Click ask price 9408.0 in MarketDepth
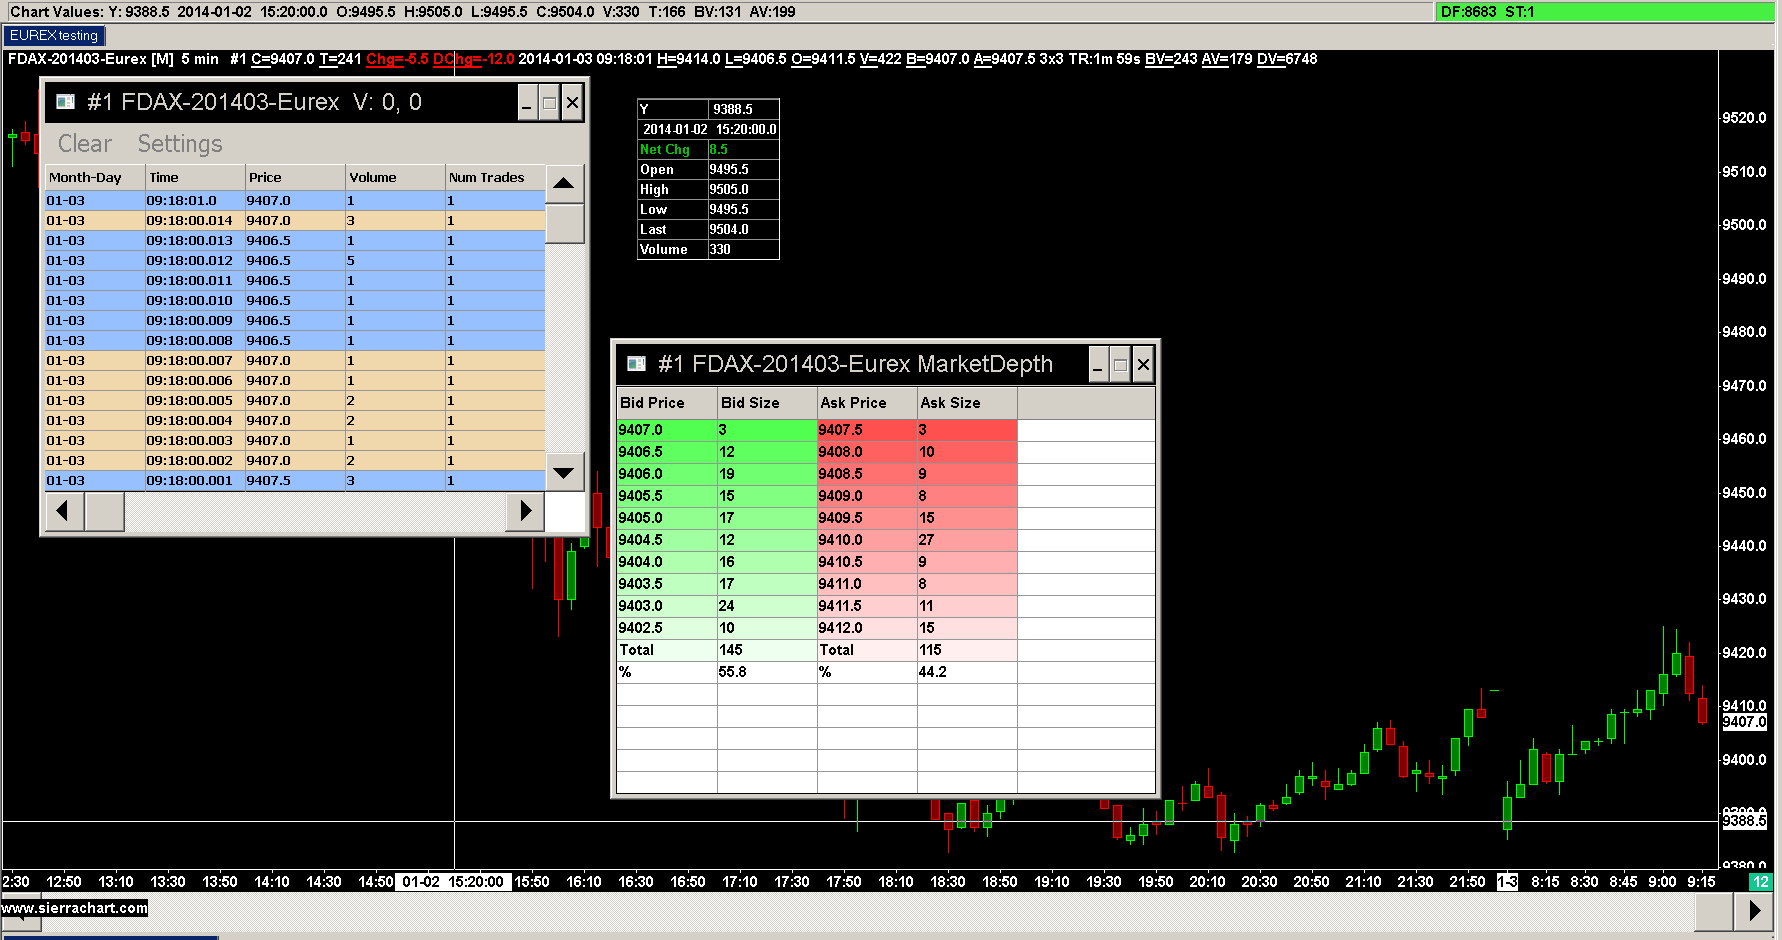Screen dimensions: 1782x940 point(867,452)
